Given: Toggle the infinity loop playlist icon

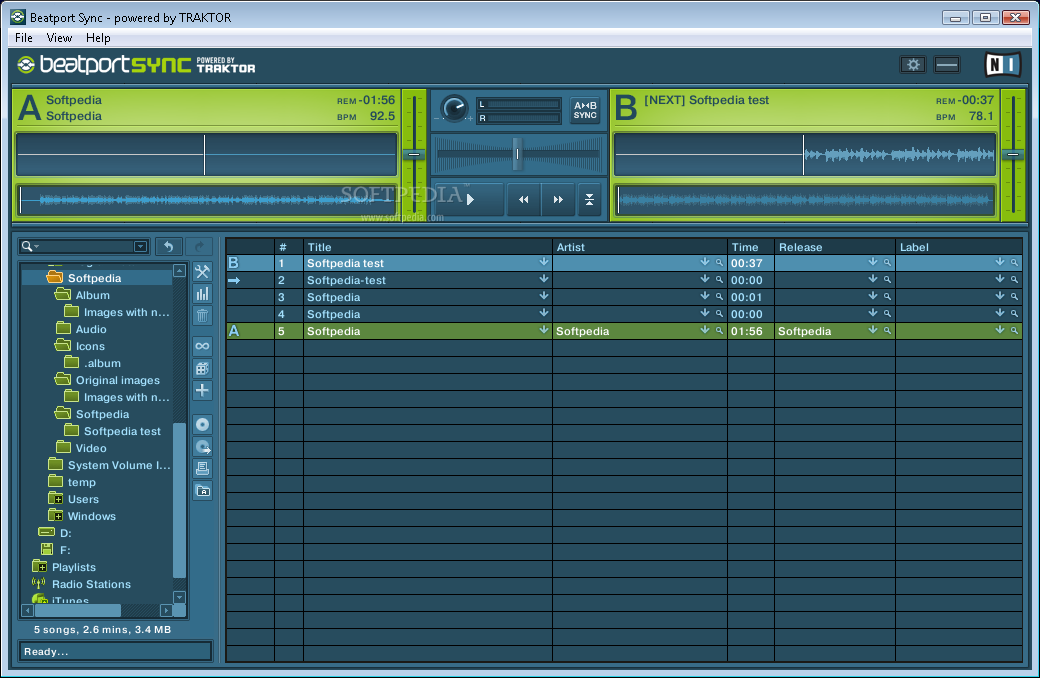Looking at the screenshot, I should tap(202, 346).
